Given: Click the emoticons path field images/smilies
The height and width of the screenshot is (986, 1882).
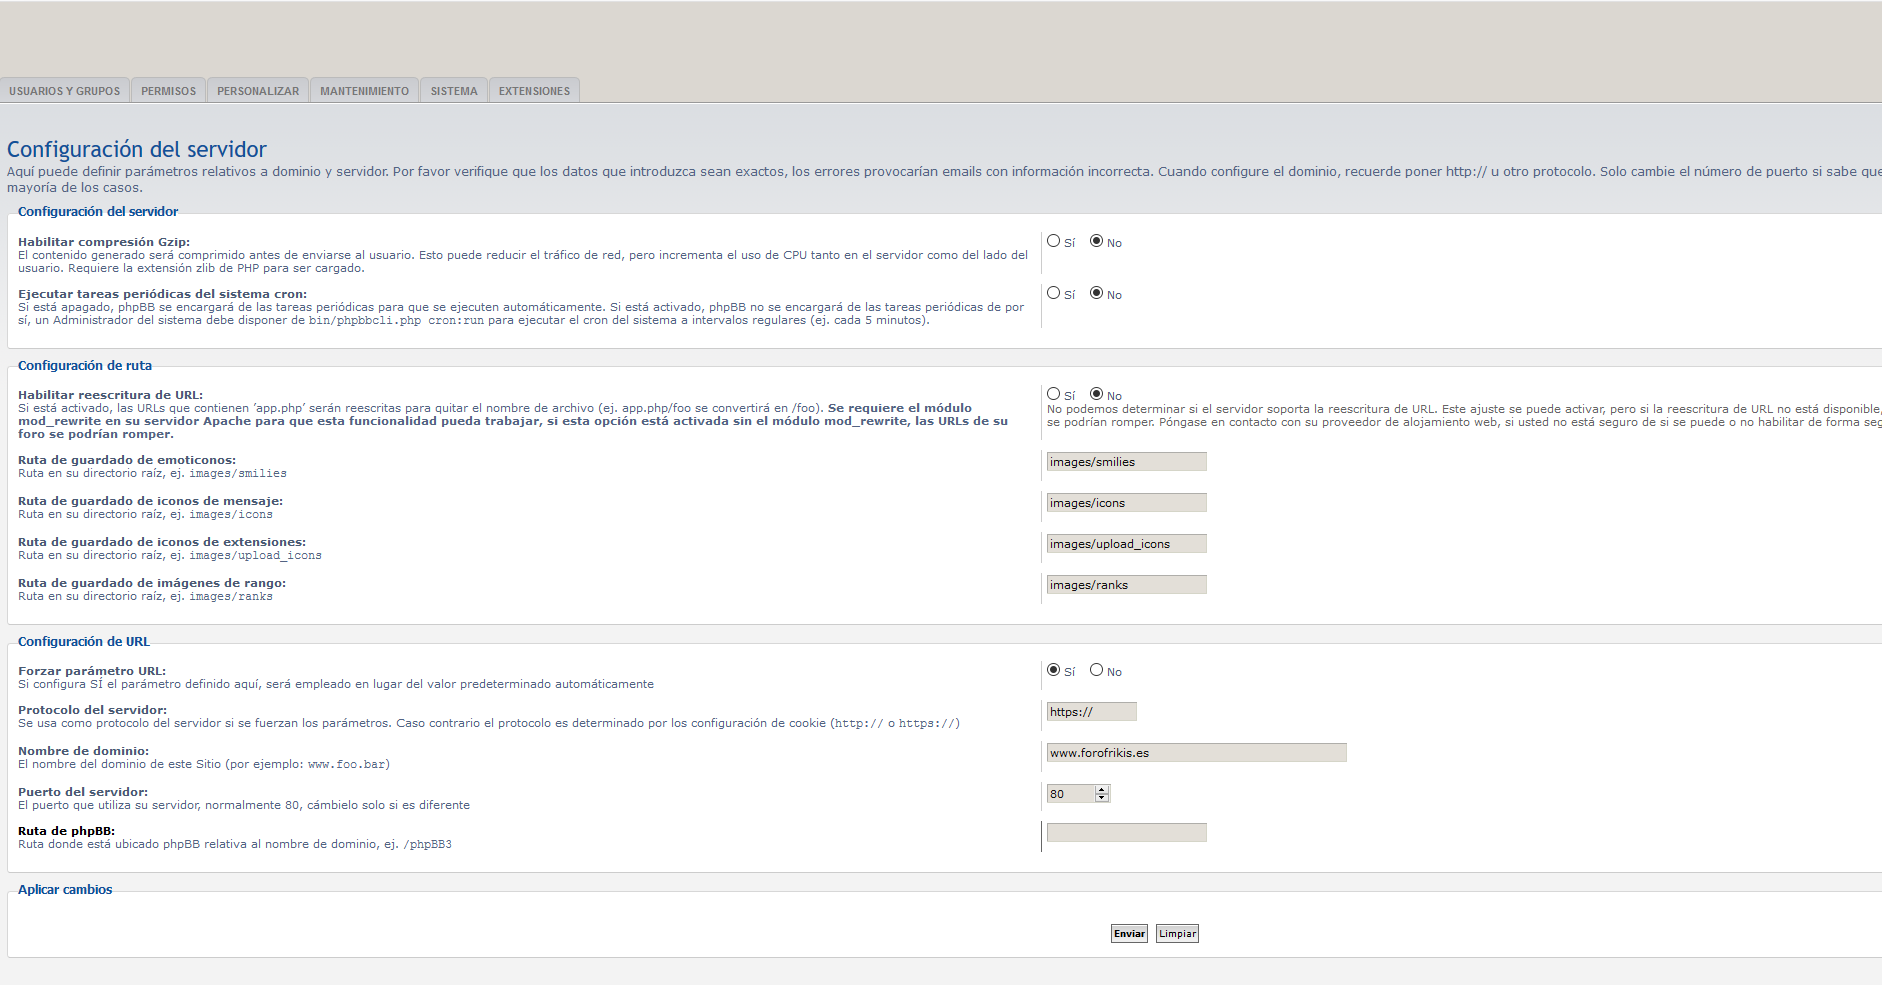Looking at the screenshot, I should click(x=1126, y=462).
